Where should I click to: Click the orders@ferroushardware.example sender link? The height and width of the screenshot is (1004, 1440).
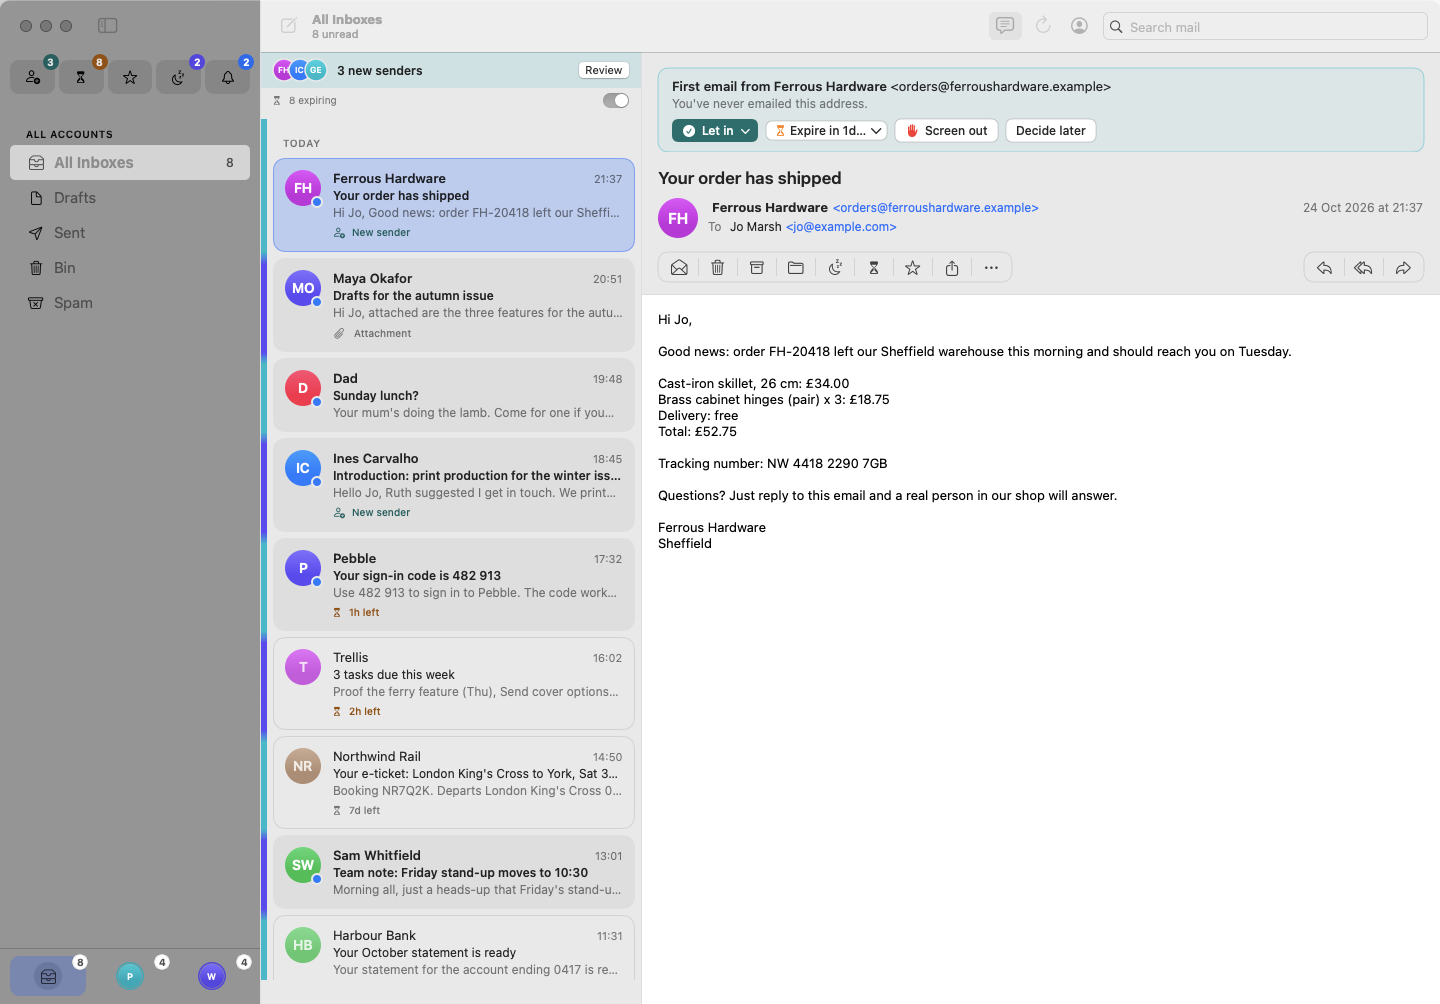[936, 208]
